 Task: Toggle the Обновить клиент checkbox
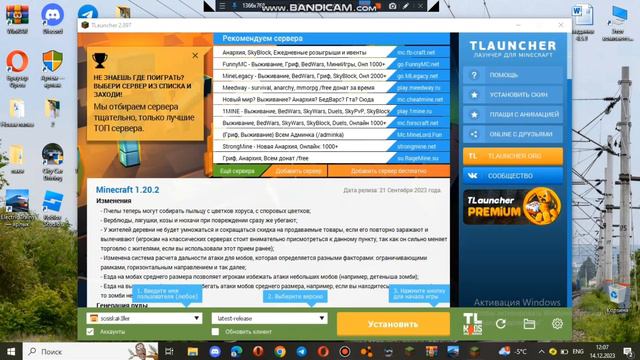[x=215, y=331]
